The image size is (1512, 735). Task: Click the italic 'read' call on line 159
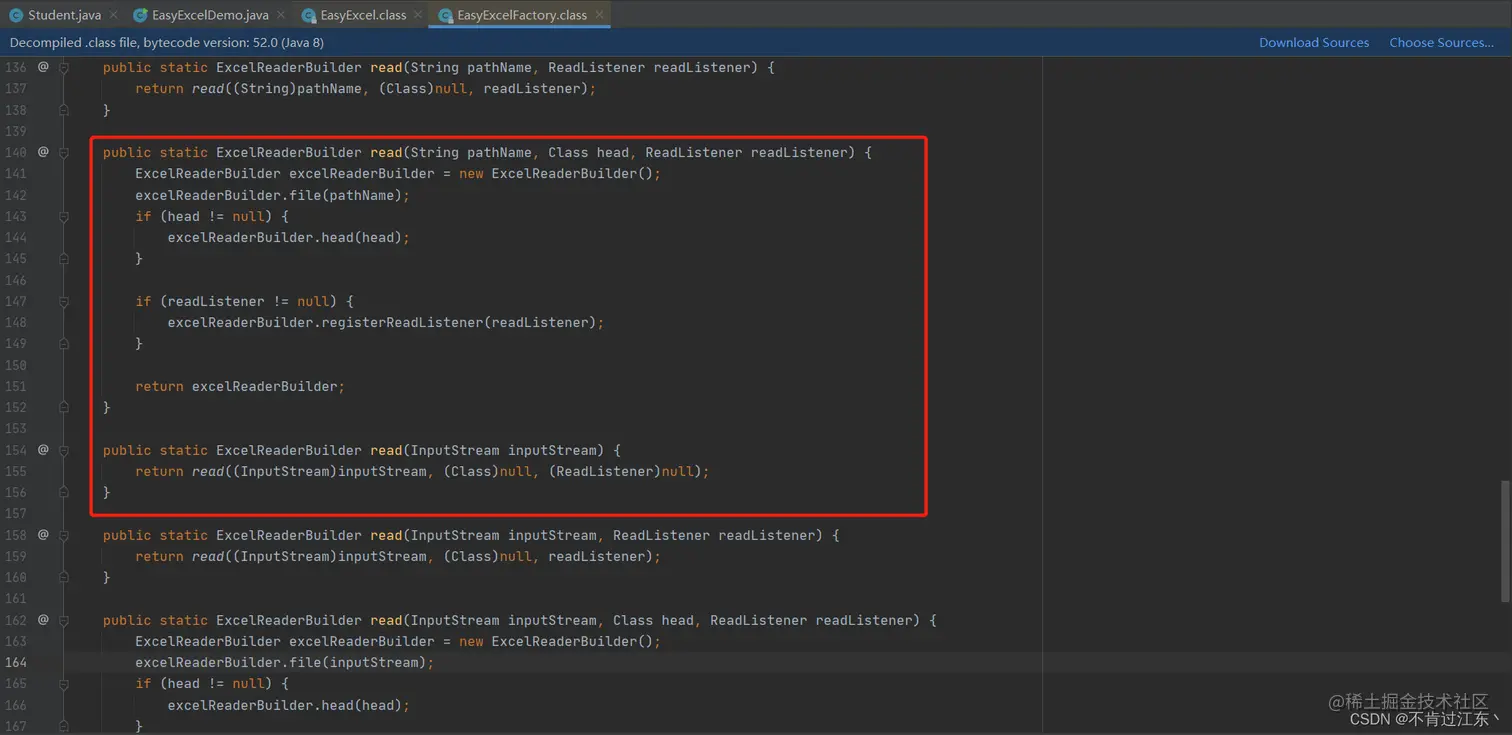click(x=207, y=556)
